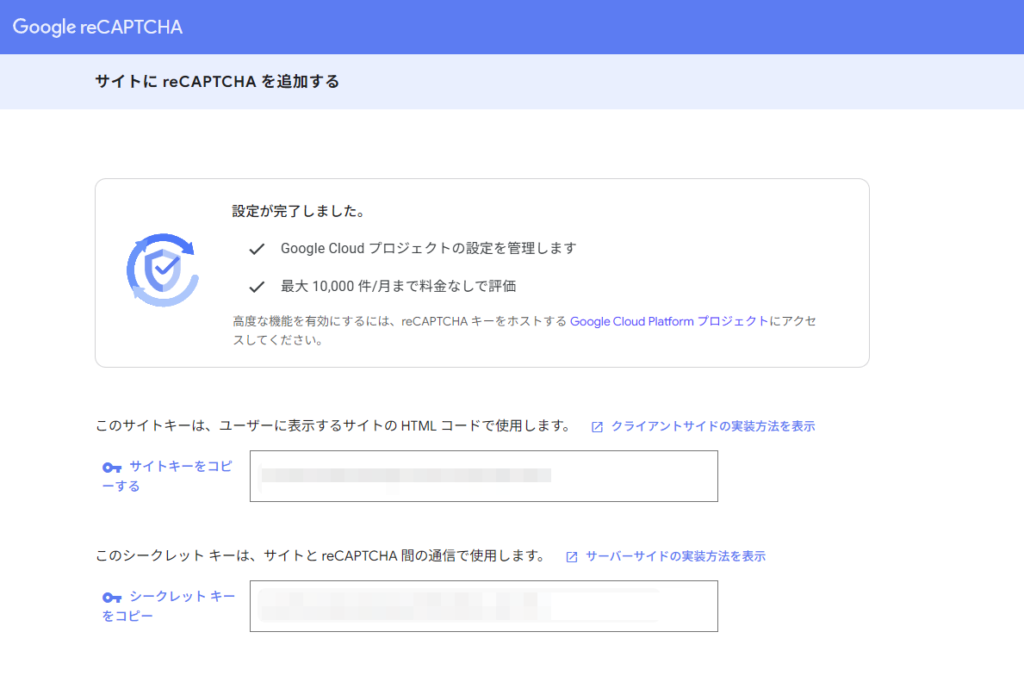Click the key icon beside サイトキーをコピーする
This screenshot has width=1024, height=688.
pyautogui.click(x=112, y=467)
